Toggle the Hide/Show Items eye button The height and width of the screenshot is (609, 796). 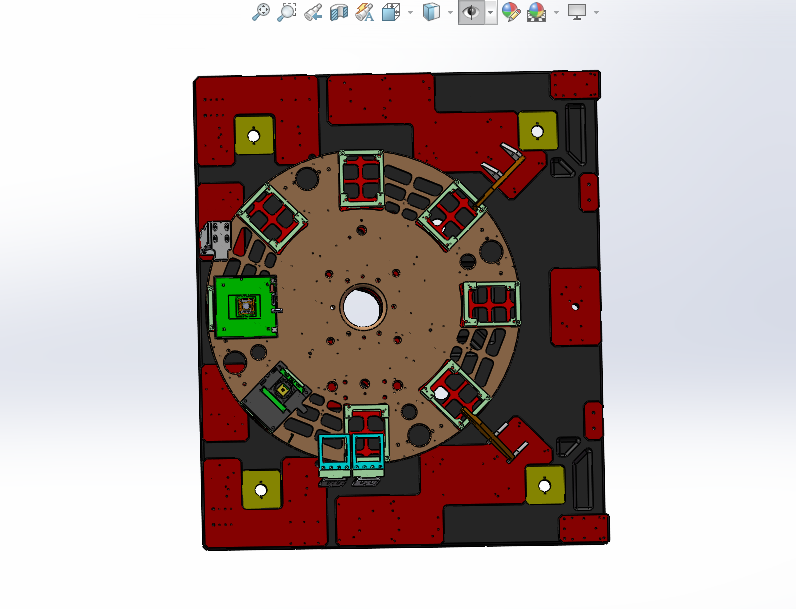click(x=472, y=12)
